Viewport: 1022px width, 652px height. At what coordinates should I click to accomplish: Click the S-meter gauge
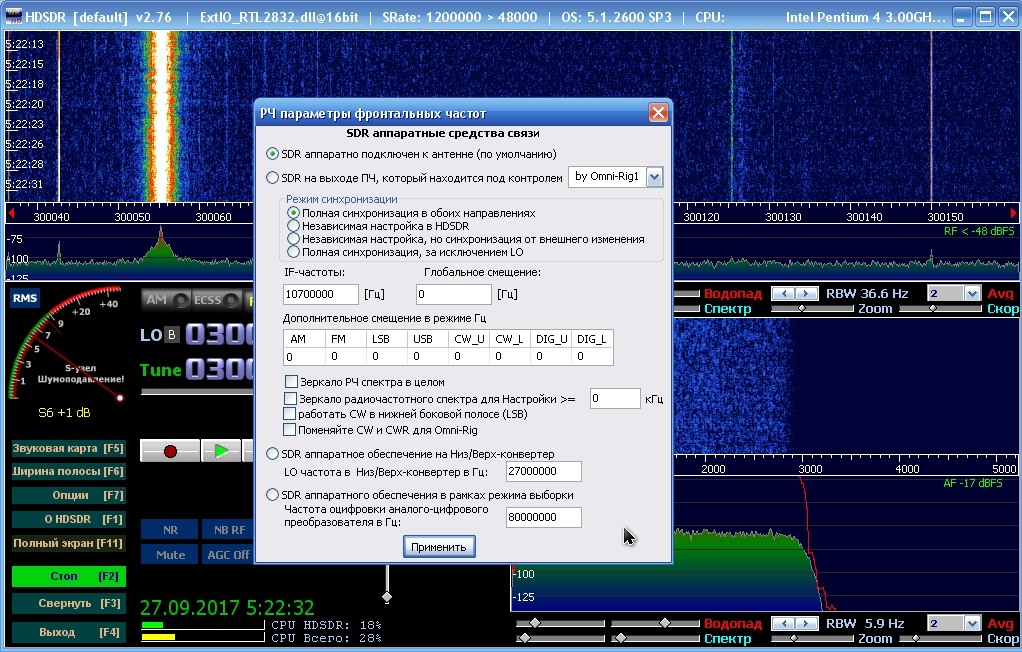(66, 344)
